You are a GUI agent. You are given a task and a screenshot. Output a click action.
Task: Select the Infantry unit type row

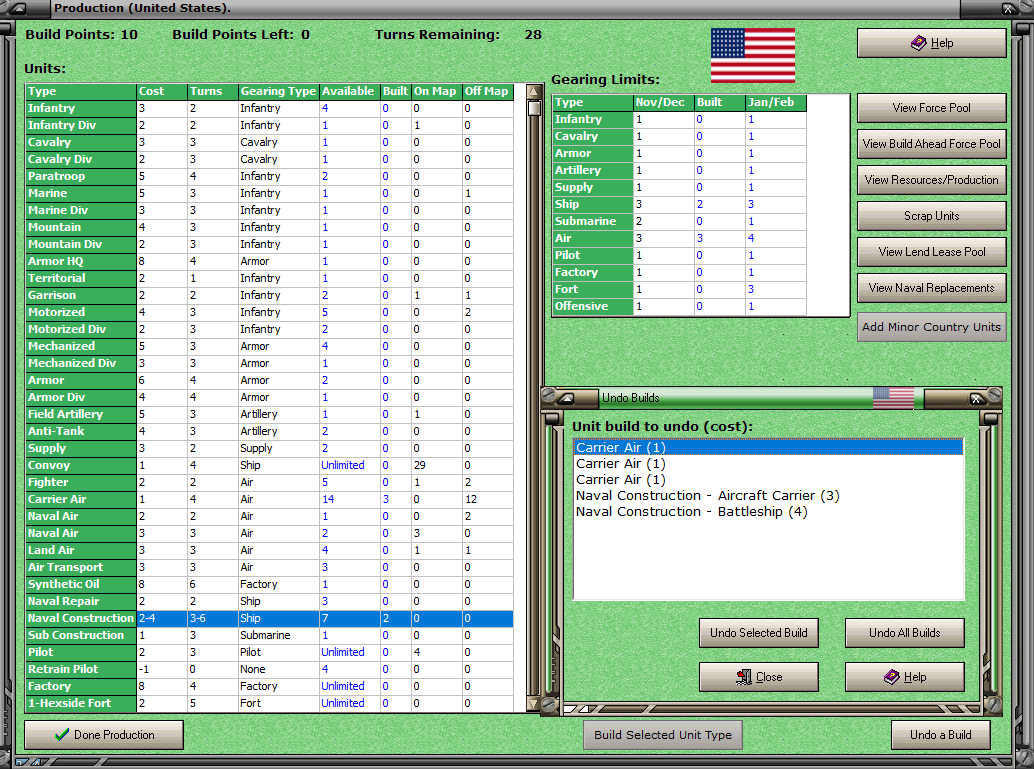[x=269, y=108]
